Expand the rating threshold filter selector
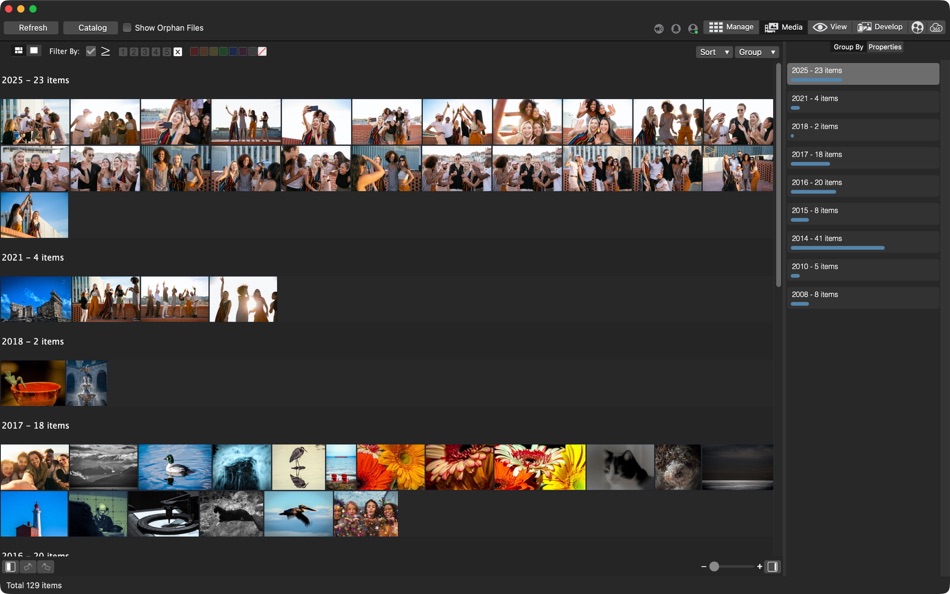Viewport: 950px width, 594px height. tap(105, 51)
